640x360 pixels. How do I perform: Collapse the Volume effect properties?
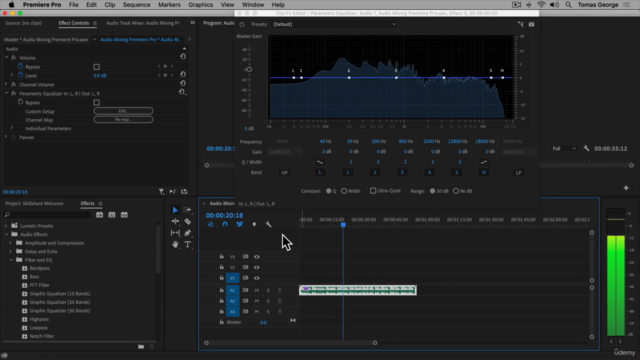click(x=7, y=58)
